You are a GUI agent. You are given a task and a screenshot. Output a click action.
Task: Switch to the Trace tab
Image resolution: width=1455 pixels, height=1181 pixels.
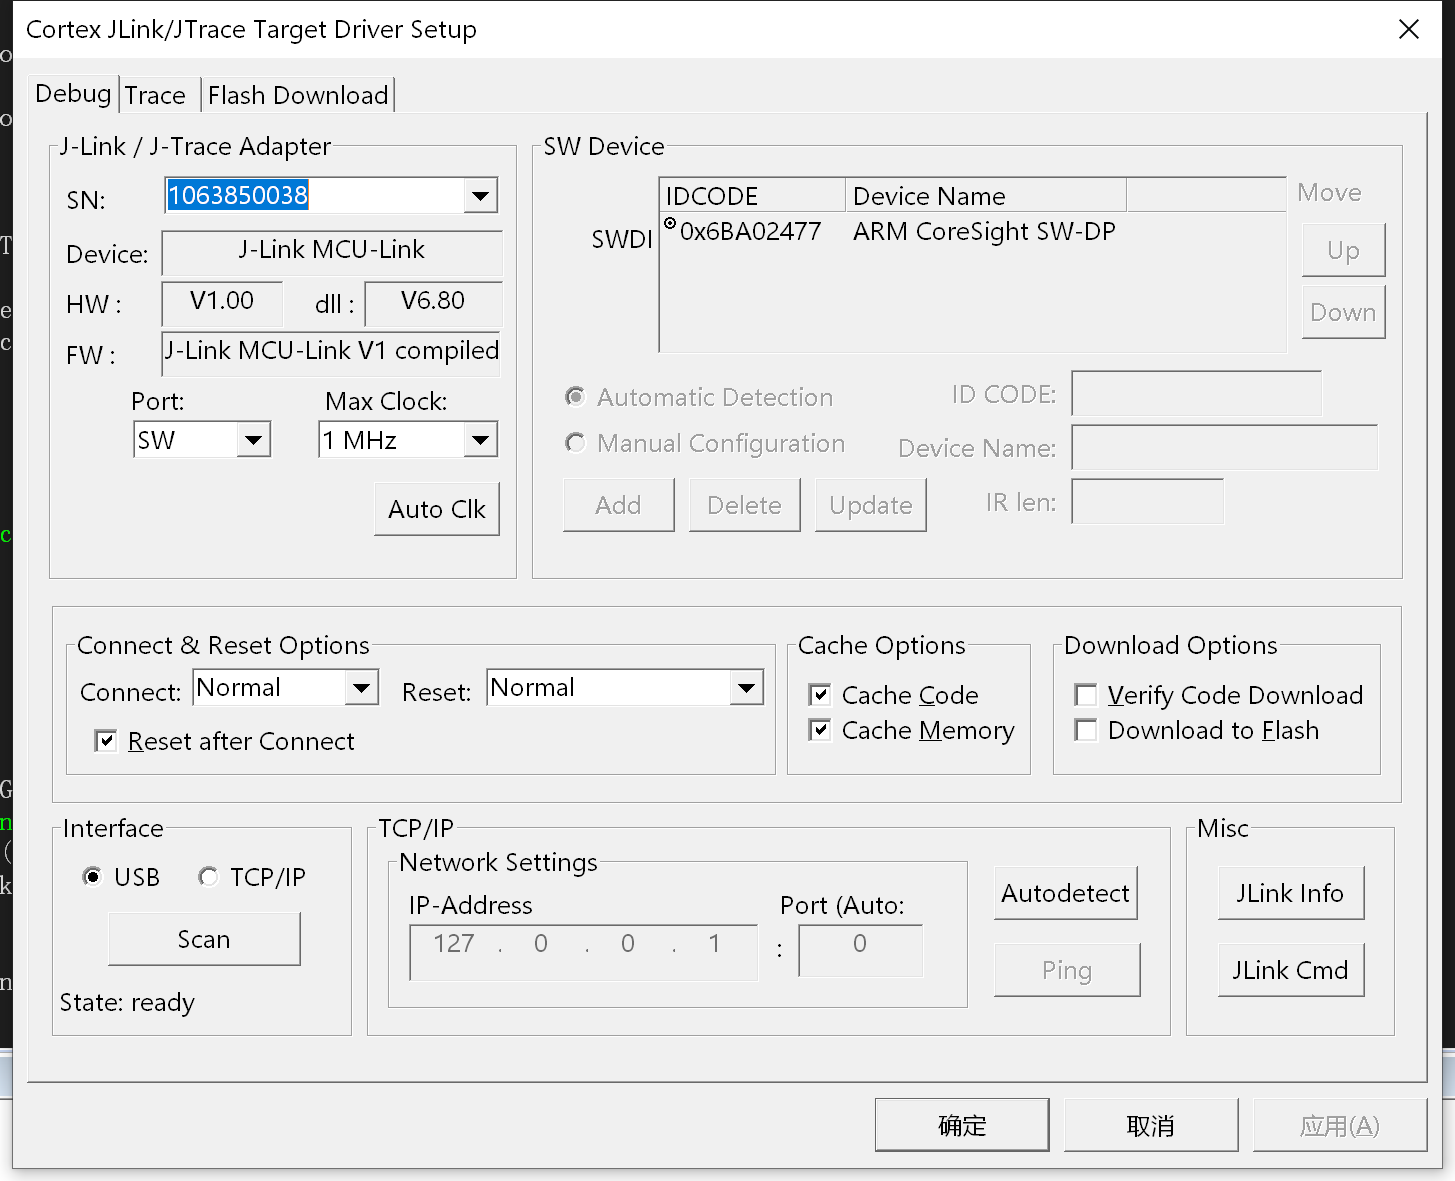click(x=155, y=96)
